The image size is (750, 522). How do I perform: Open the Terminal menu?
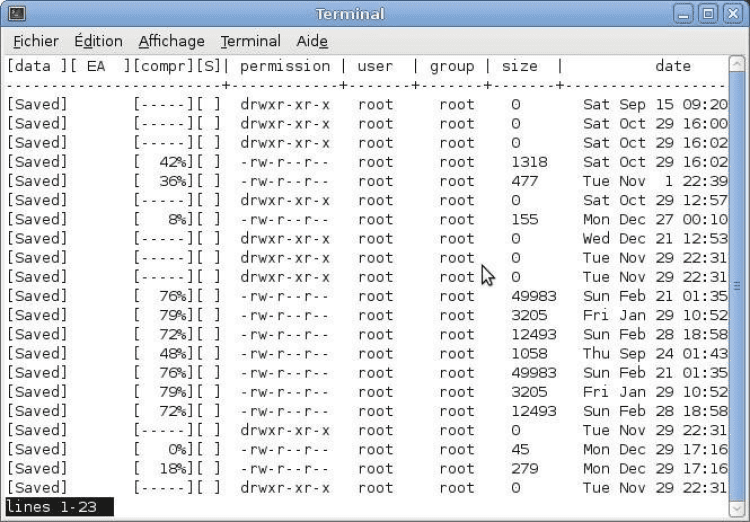pos(251,41)
